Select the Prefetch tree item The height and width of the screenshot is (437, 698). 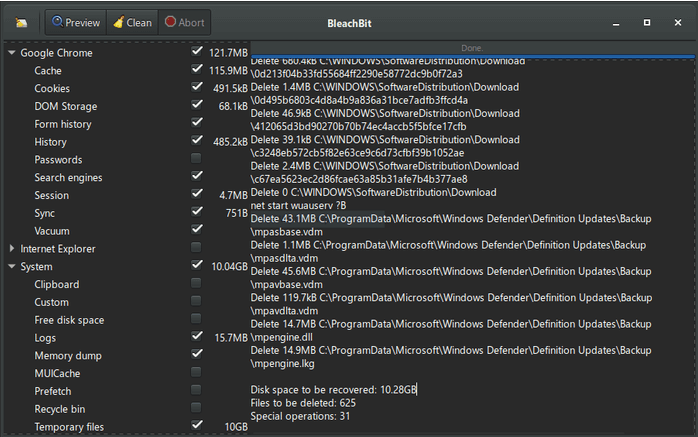coord(53,391)
